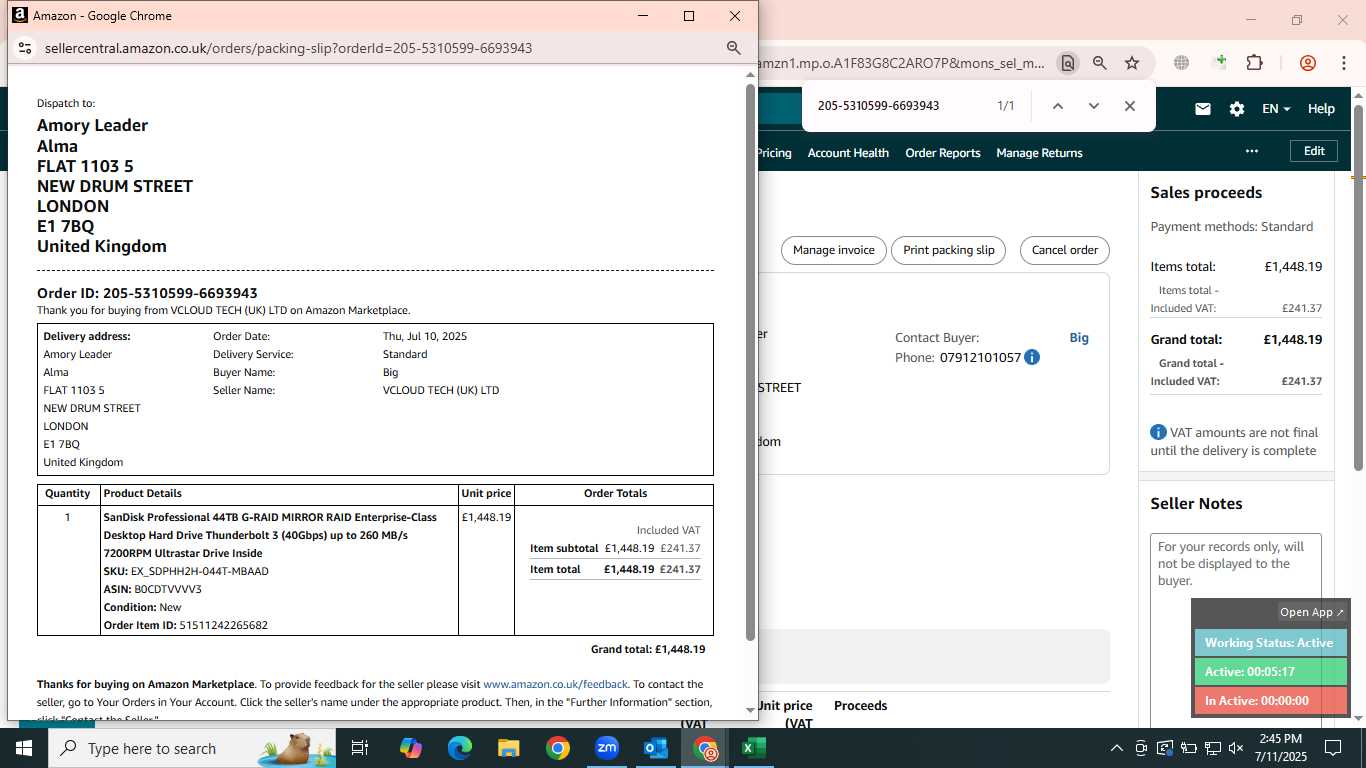Click the VAT amounts info icon
Screen dimensions: 1366x768
pyautogui.click(x=1158, y=432)
